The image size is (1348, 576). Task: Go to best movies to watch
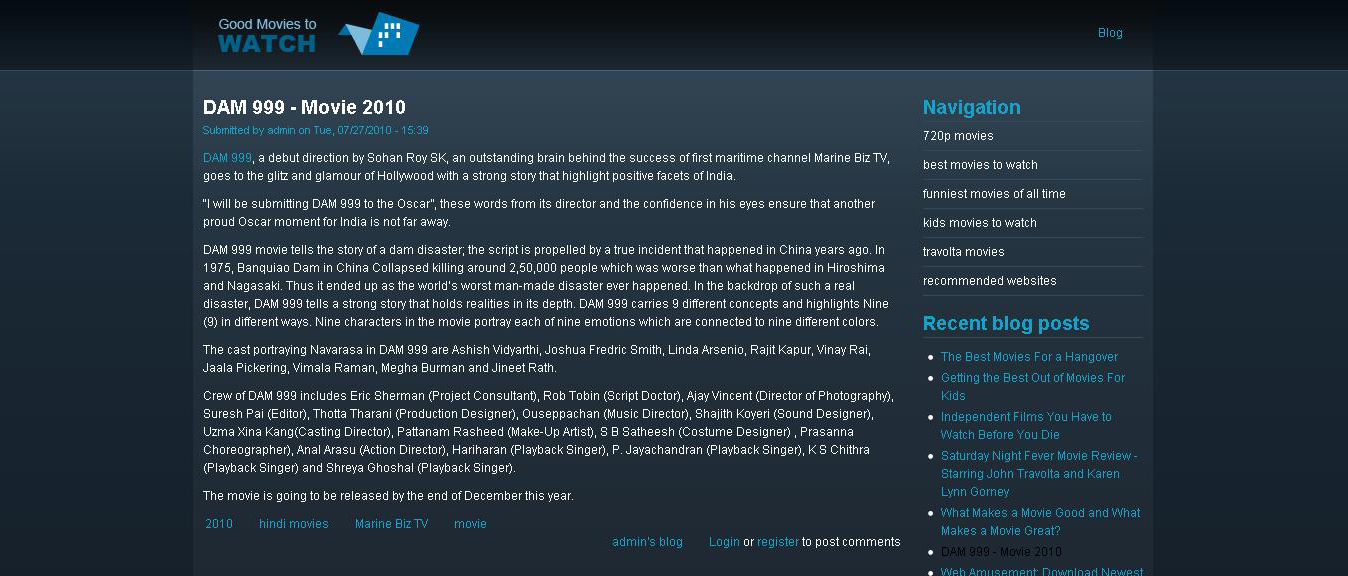click(980, 165)
